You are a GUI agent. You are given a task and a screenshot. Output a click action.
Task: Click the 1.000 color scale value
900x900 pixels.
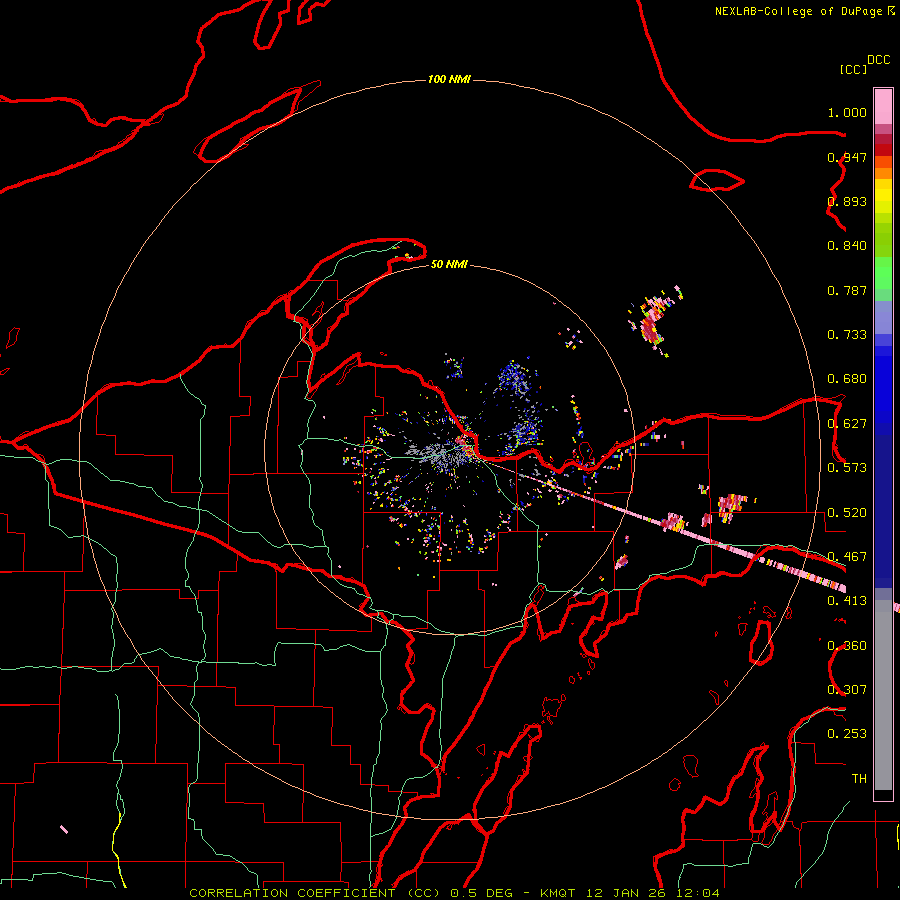[847, 112]
